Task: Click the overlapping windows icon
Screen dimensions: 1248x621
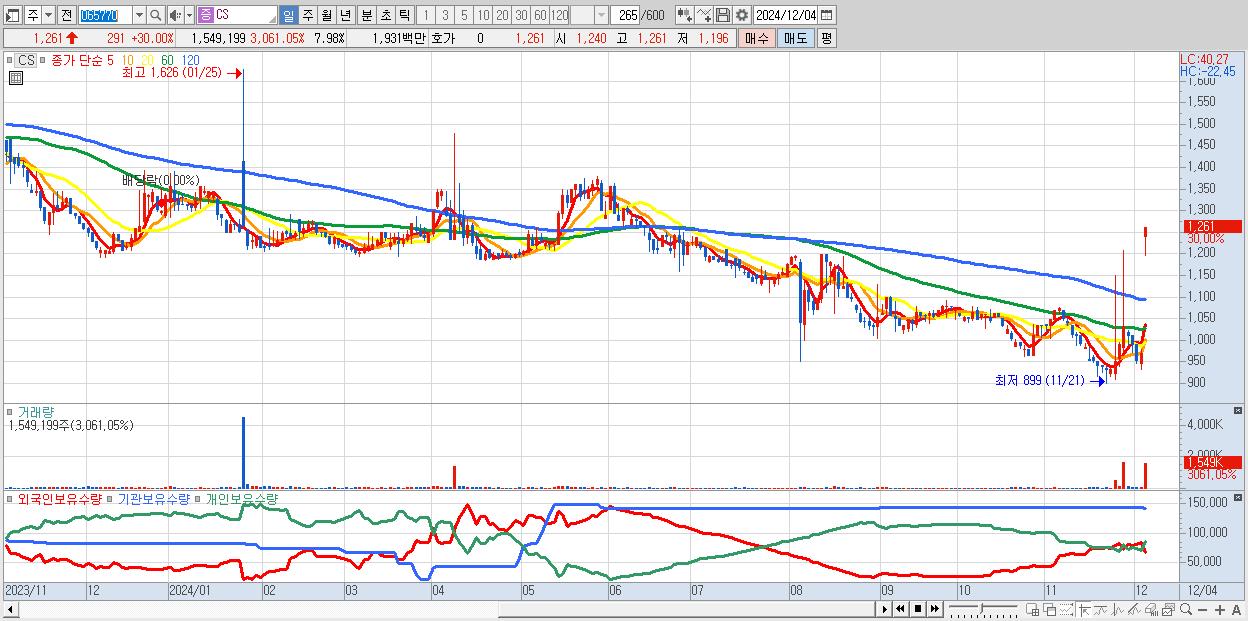Action: click(1049, 610)
